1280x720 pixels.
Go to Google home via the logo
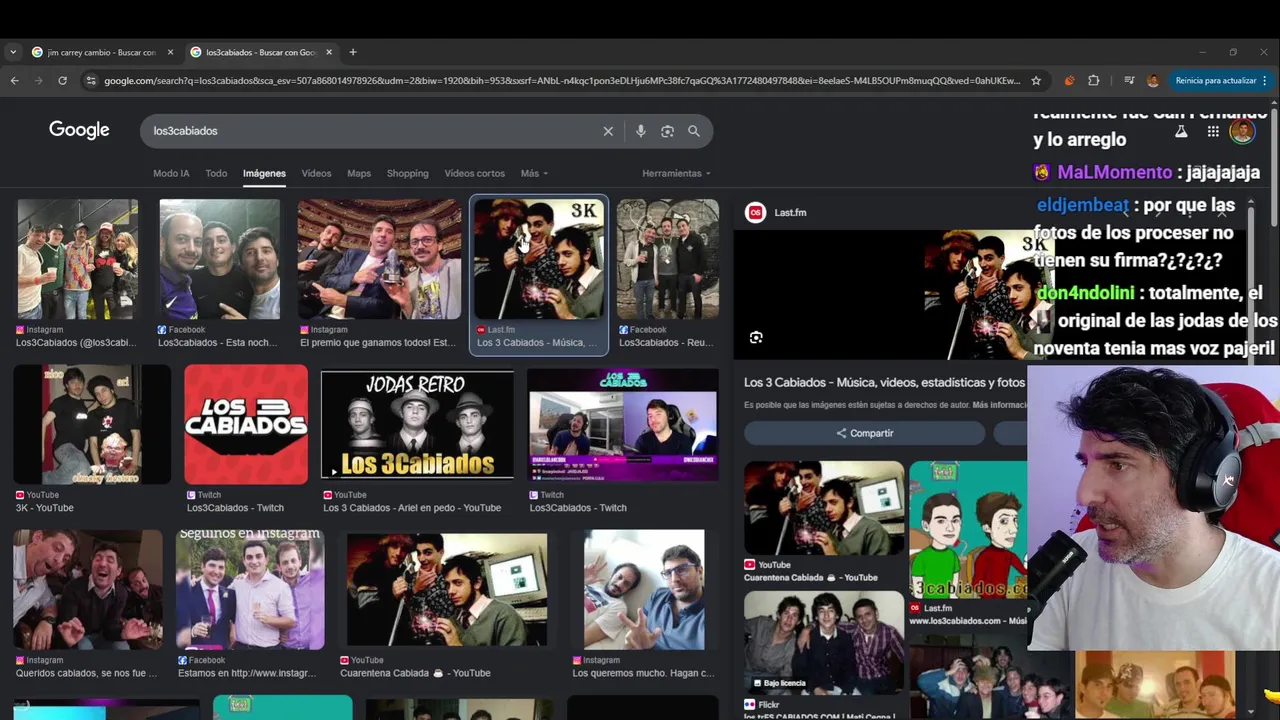click(79, 130)
